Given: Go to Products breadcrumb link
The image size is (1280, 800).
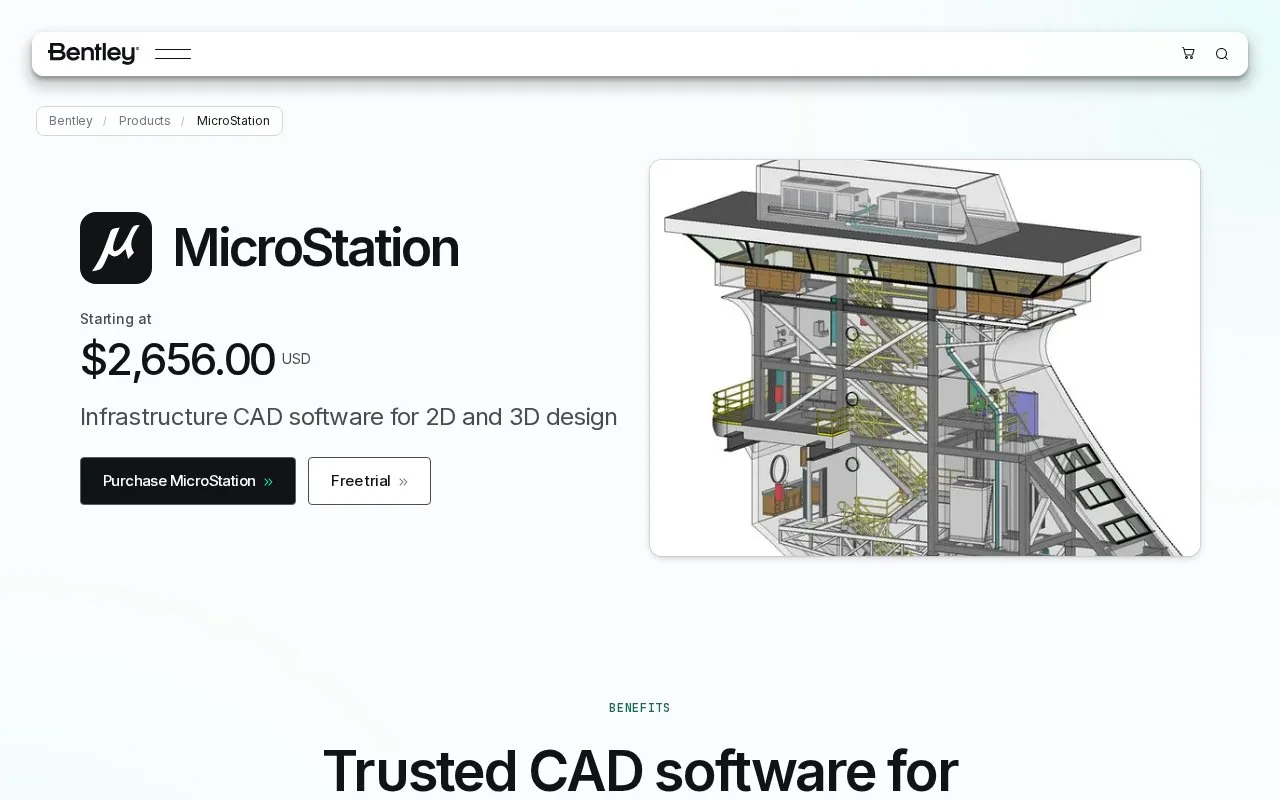Looking at the screenshot, I should click(145, 121).
